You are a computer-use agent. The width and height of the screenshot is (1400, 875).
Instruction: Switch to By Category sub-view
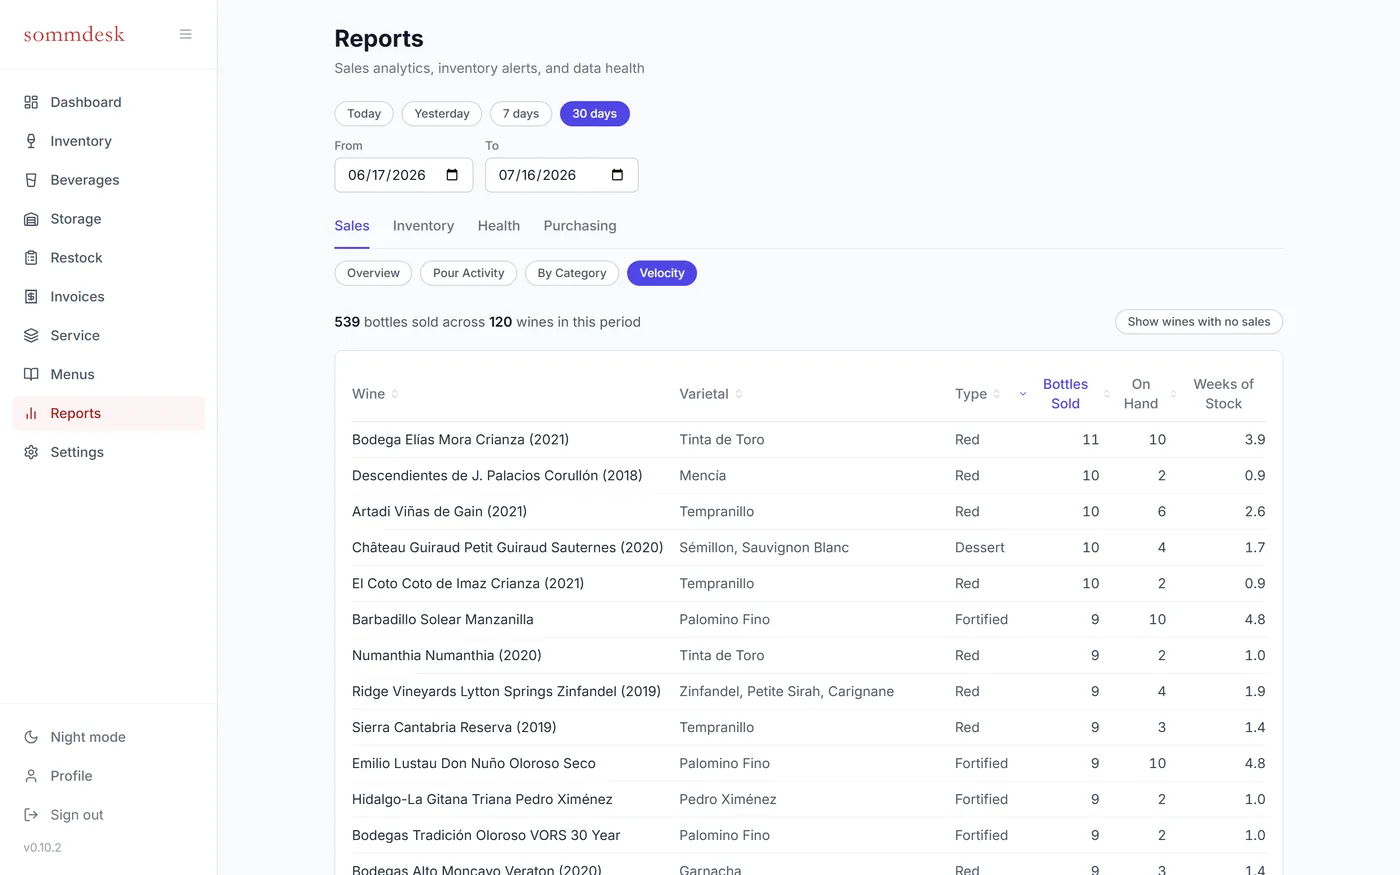[x=572, y=273]
